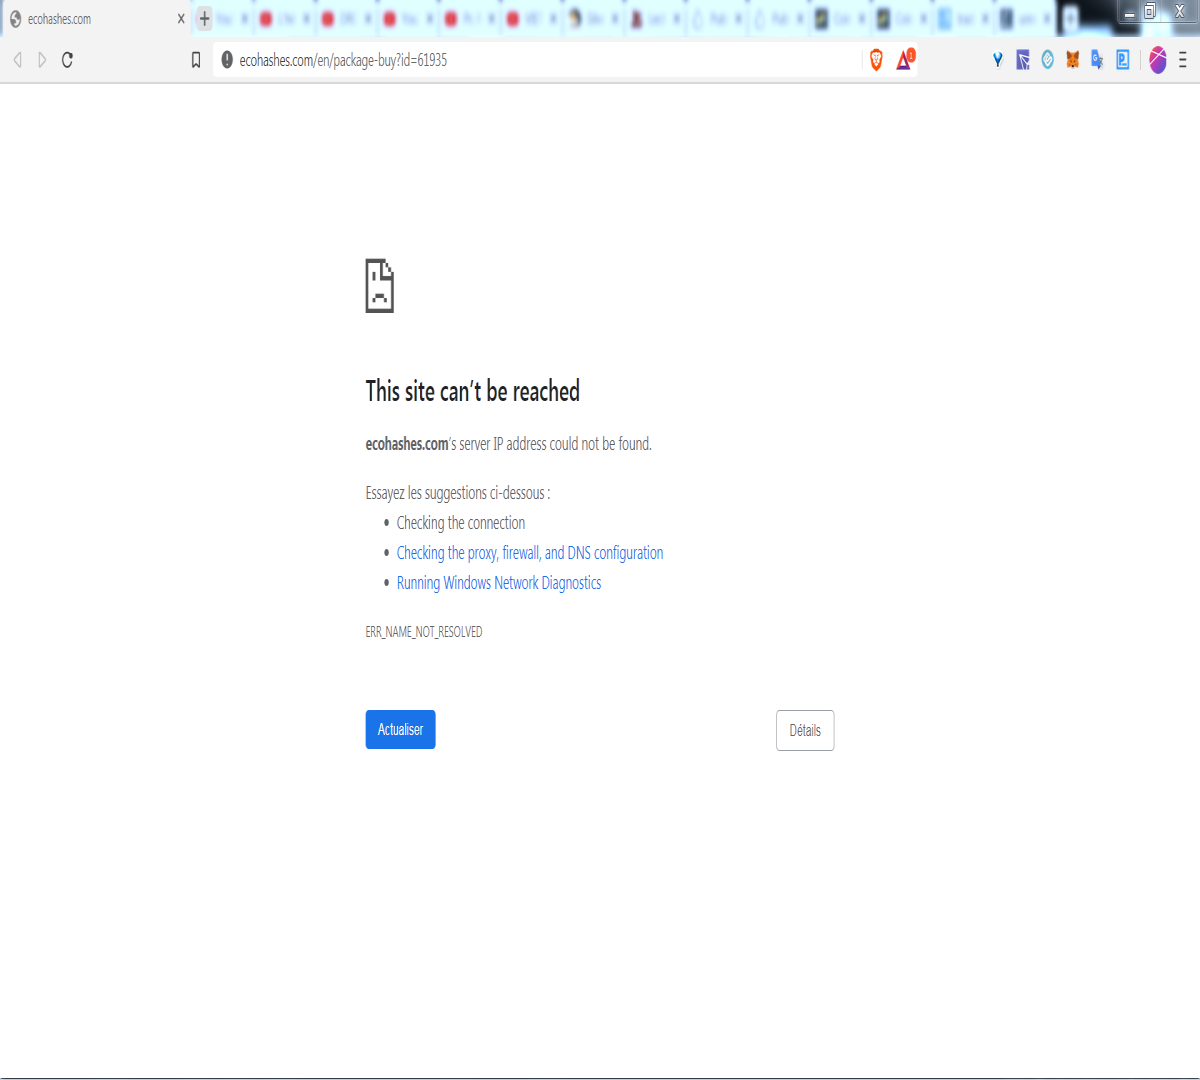This screenshot has width=1200, height=1080.
Task: Open the round teal extension icon
Action: pos(1047,60)
